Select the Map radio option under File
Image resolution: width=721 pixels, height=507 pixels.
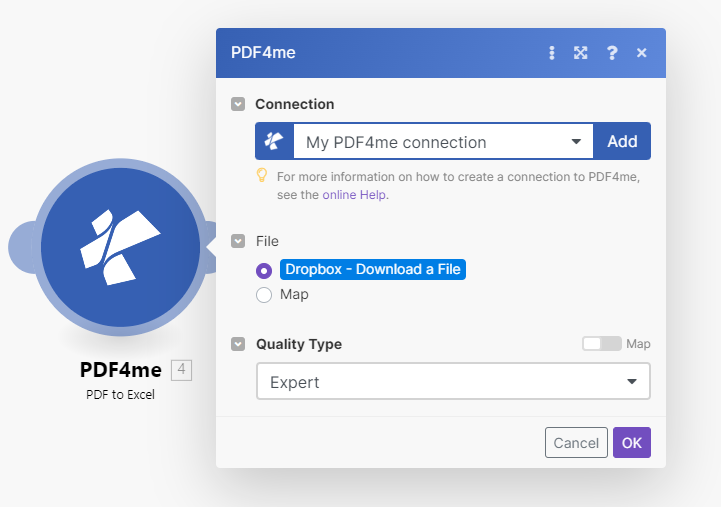point(264,295)
